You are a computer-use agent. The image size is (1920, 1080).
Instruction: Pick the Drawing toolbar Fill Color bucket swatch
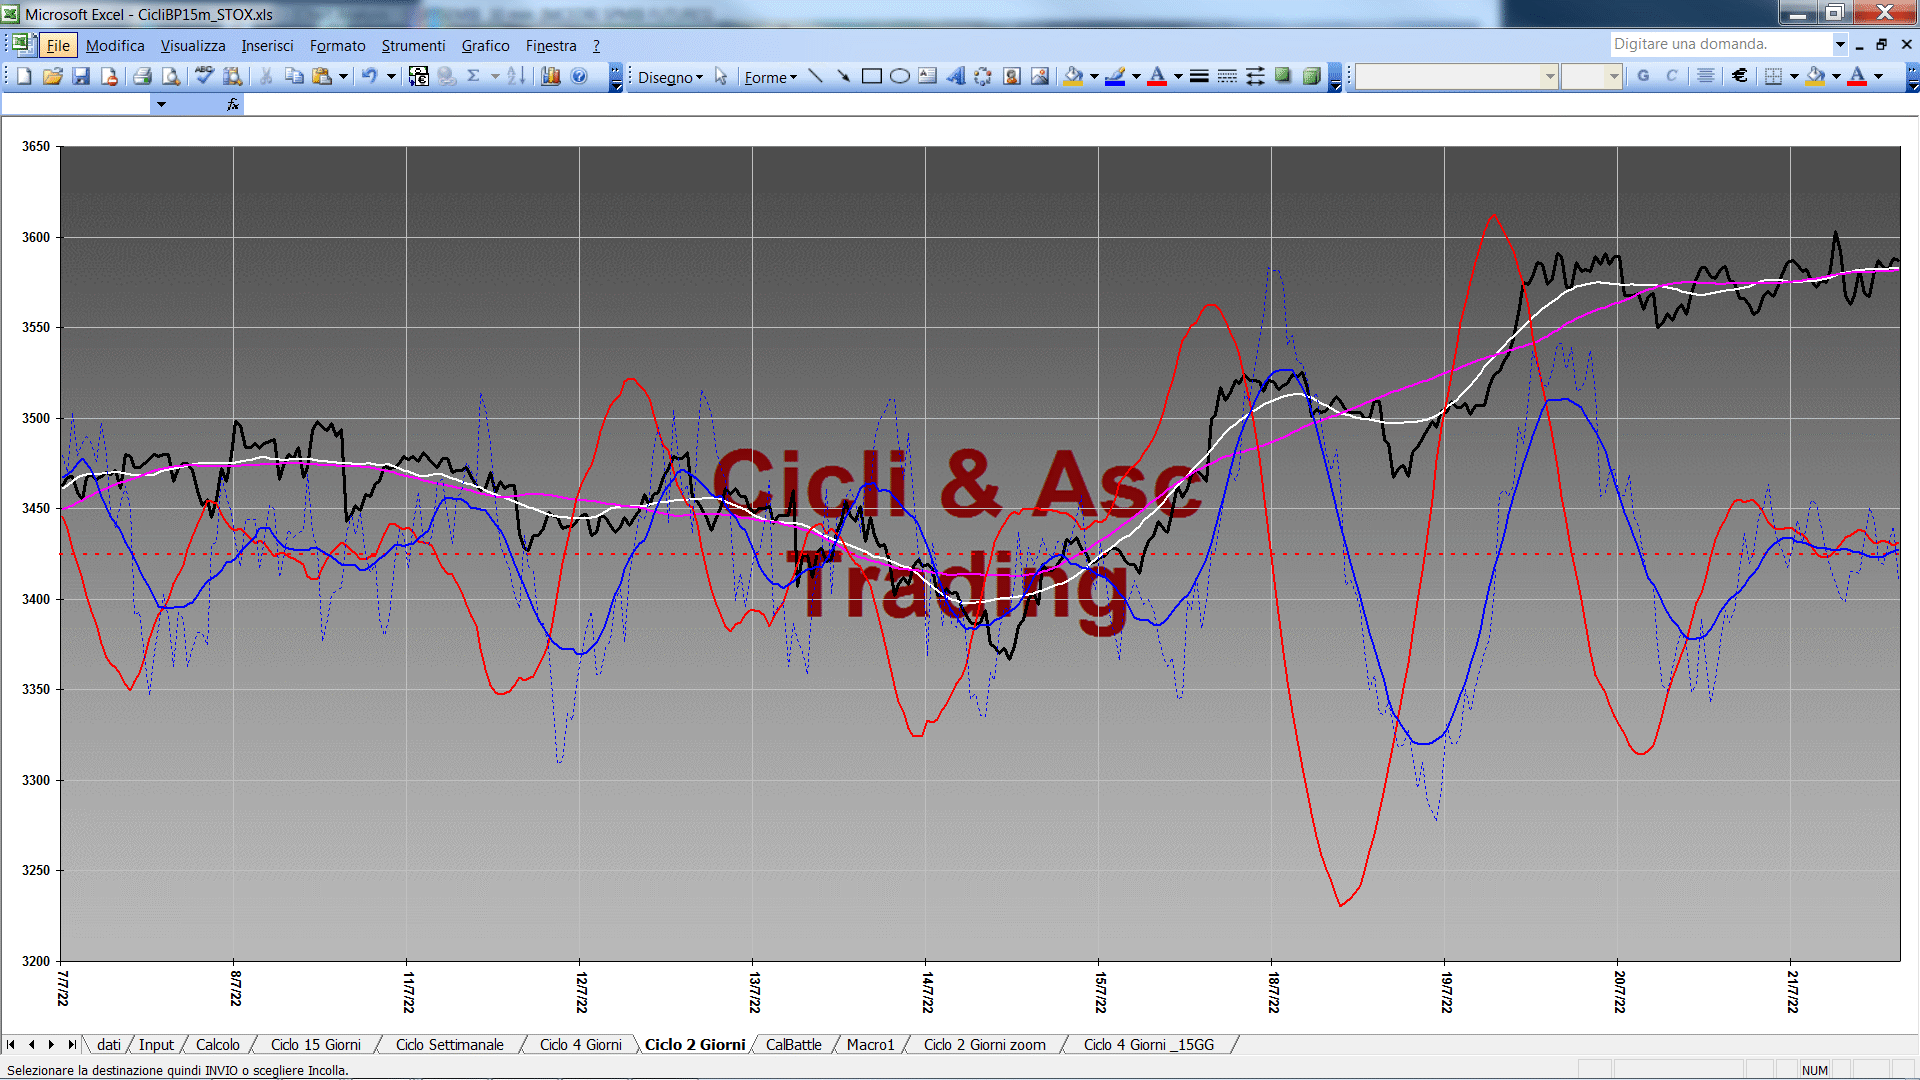tap(1073, 76)
